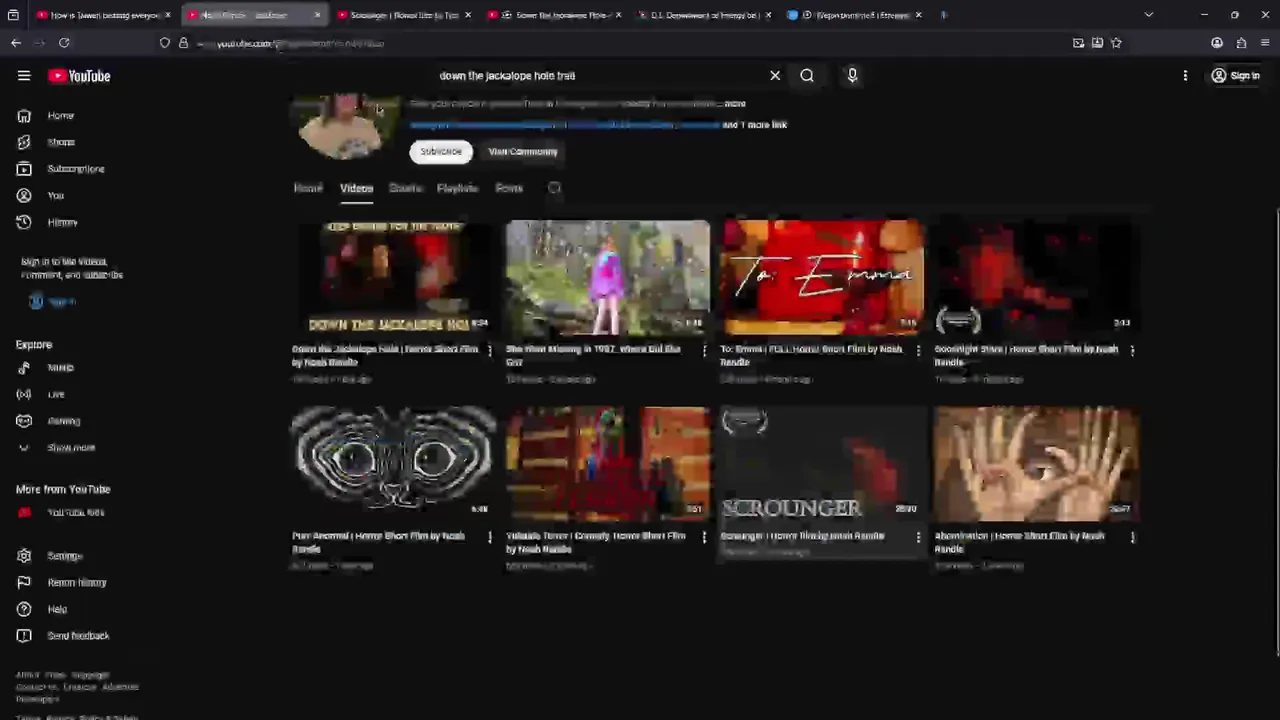Click the YouTube logo
Viewport: 1280px width, 720px height.
[x=79, y=76]
